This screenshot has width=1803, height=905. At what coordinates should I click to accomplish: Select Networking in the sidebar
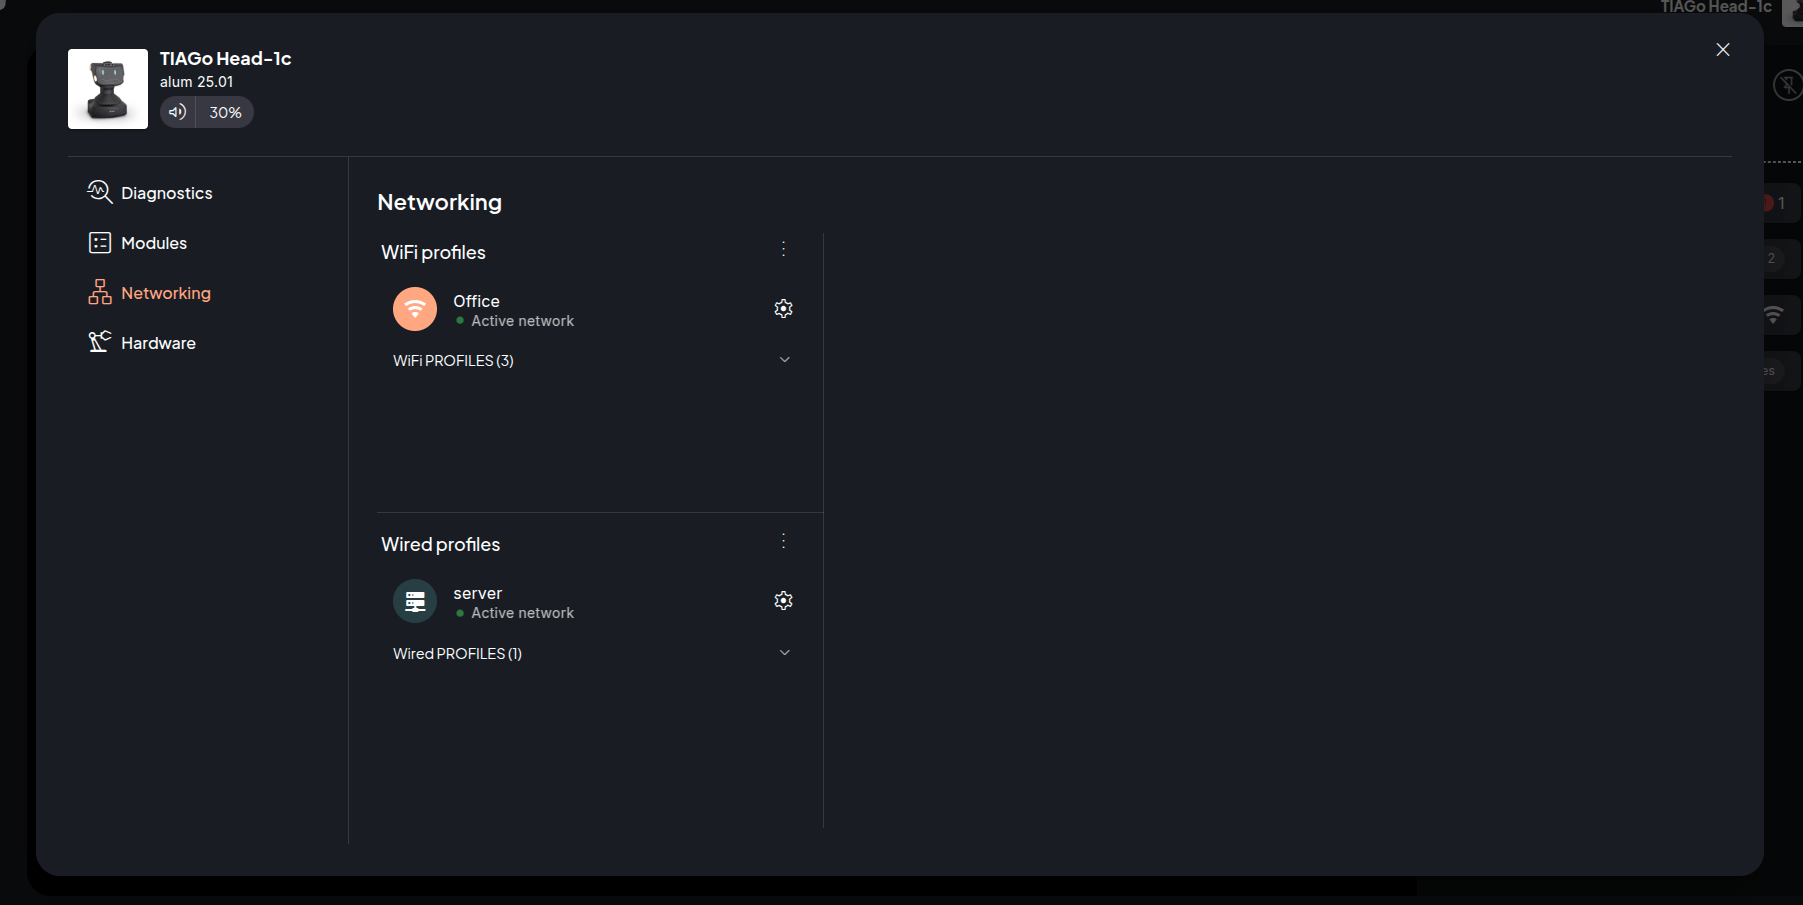point(165,293)
